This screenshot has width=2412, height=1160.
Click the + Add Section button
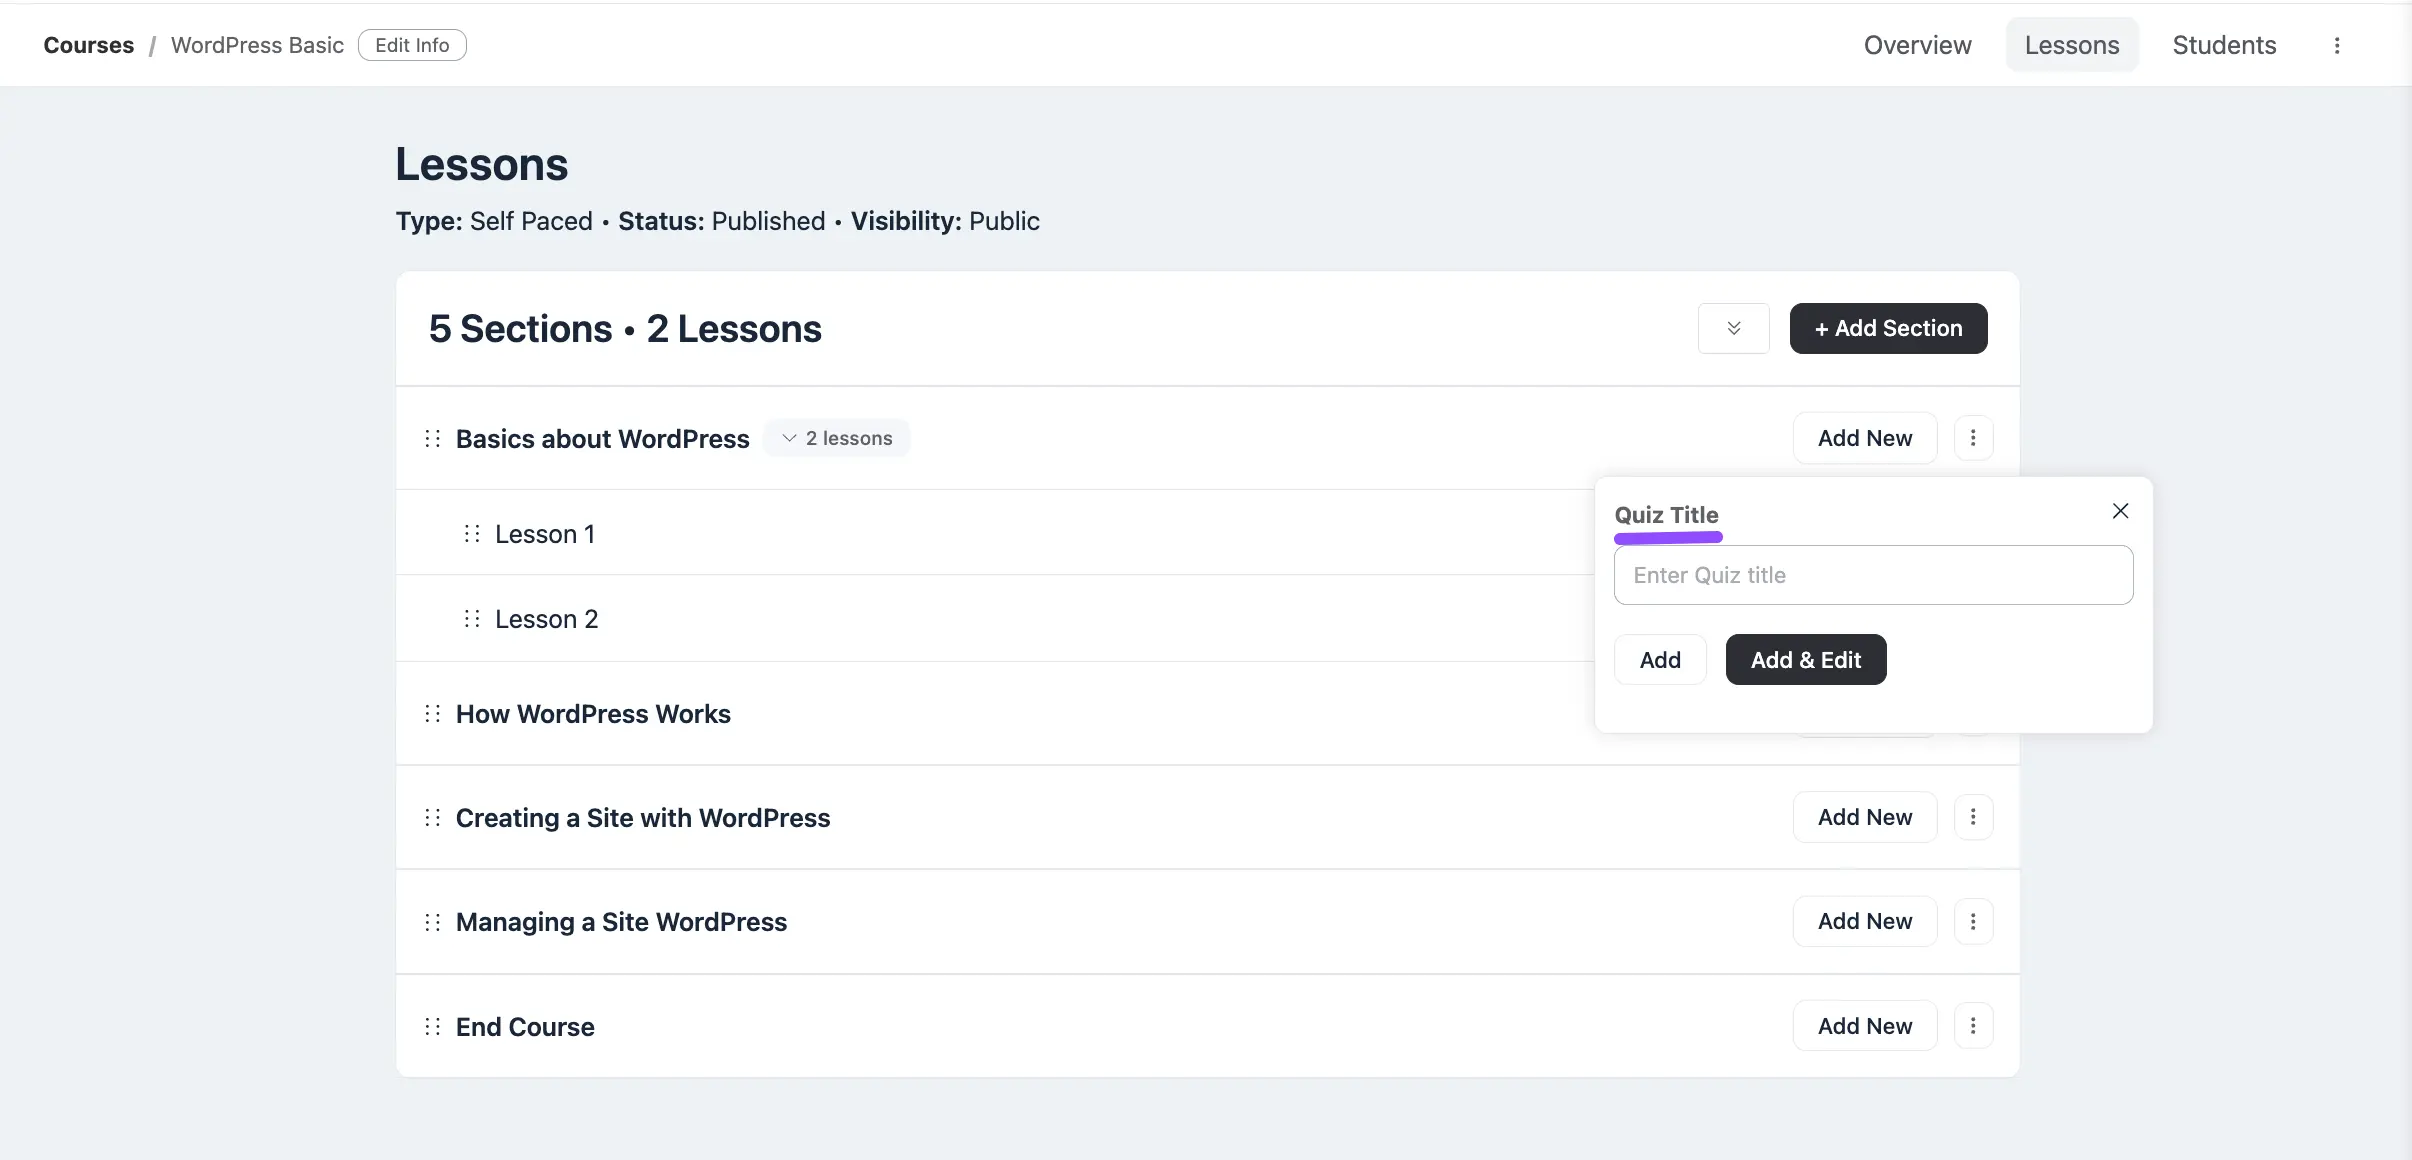(1888, 328)
